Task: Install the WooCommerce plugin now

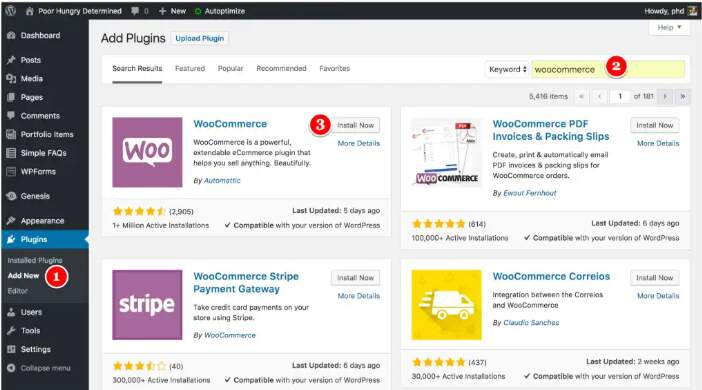Action: [x=355, y=125]
